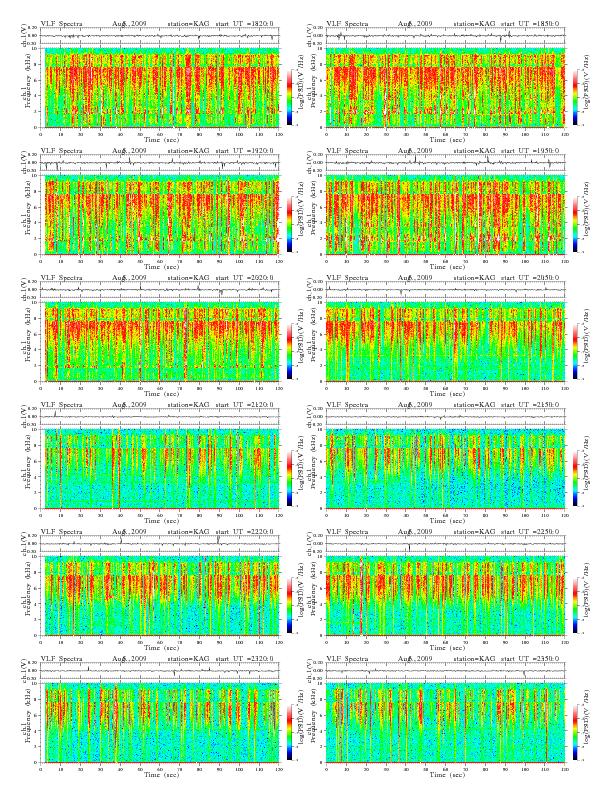
Task: Click the ch.1 waveform strip above the 2050:0 spectrogram
Action: pyautogui.click(x=445, y=290)
